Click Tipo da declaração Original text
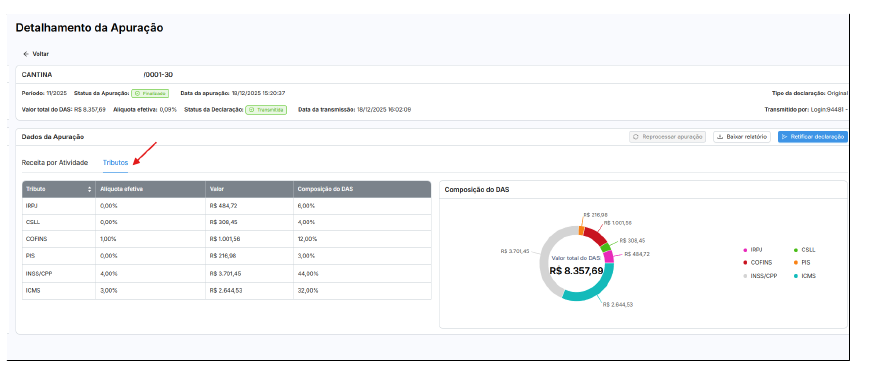Image resolution: width=869 pixels, height=374 pixels. [810, 94]
